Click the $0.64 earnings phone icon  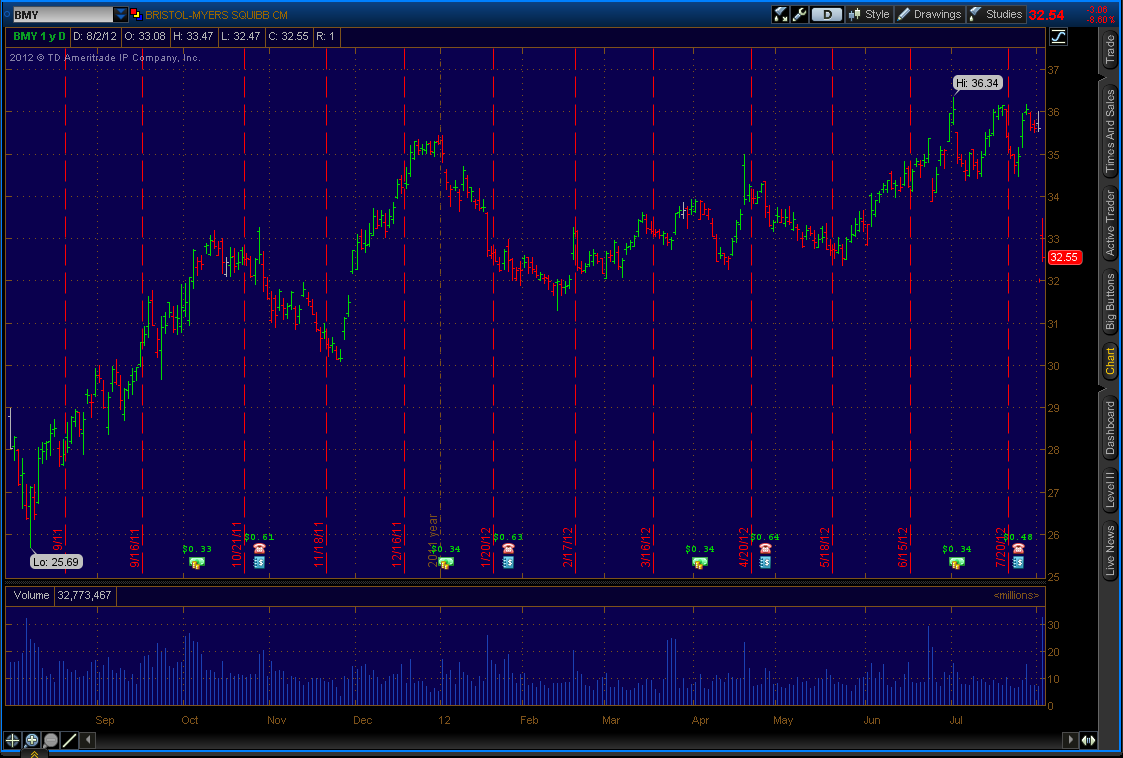tap(765, 548)
